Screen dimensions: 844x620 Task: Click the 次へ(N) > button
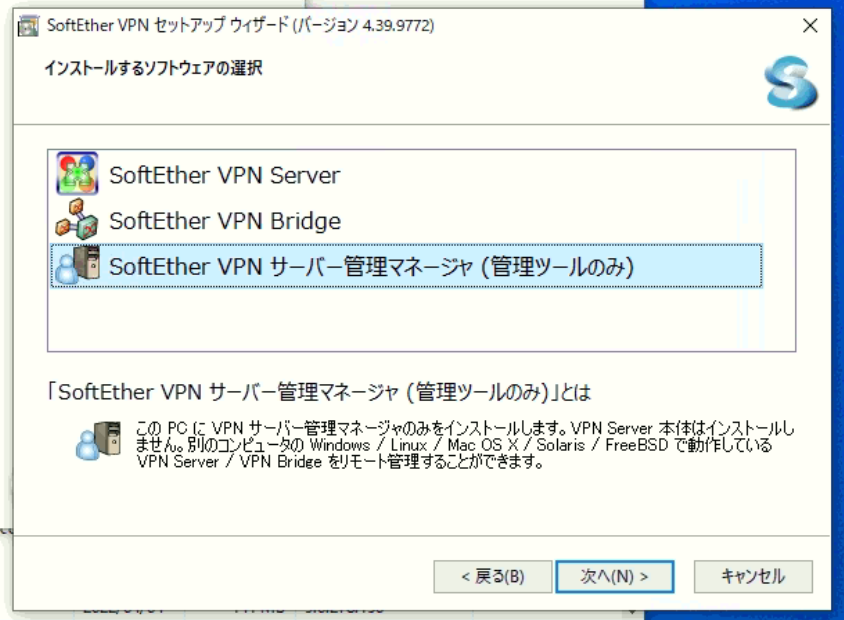coord(614,576)
